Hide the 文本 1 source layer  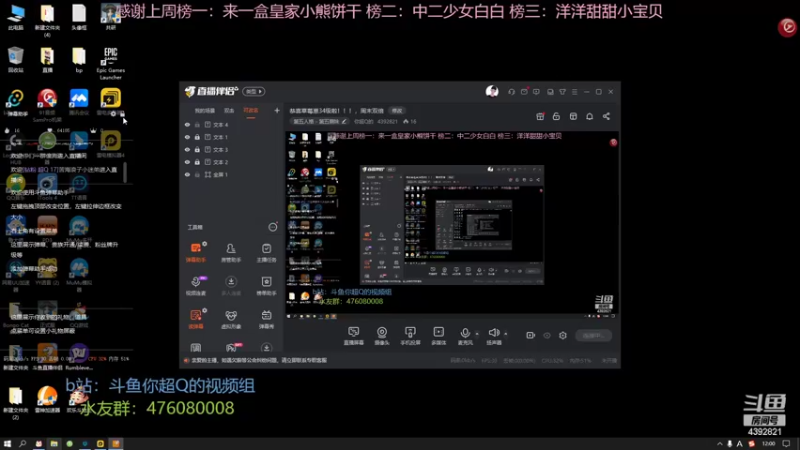(x=187, y=137)
